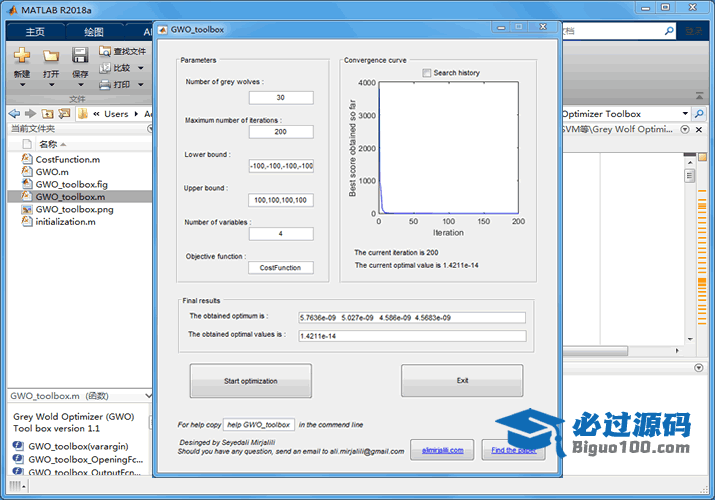
Task: Click the Upper bound input field
Action: coord(281,200)
